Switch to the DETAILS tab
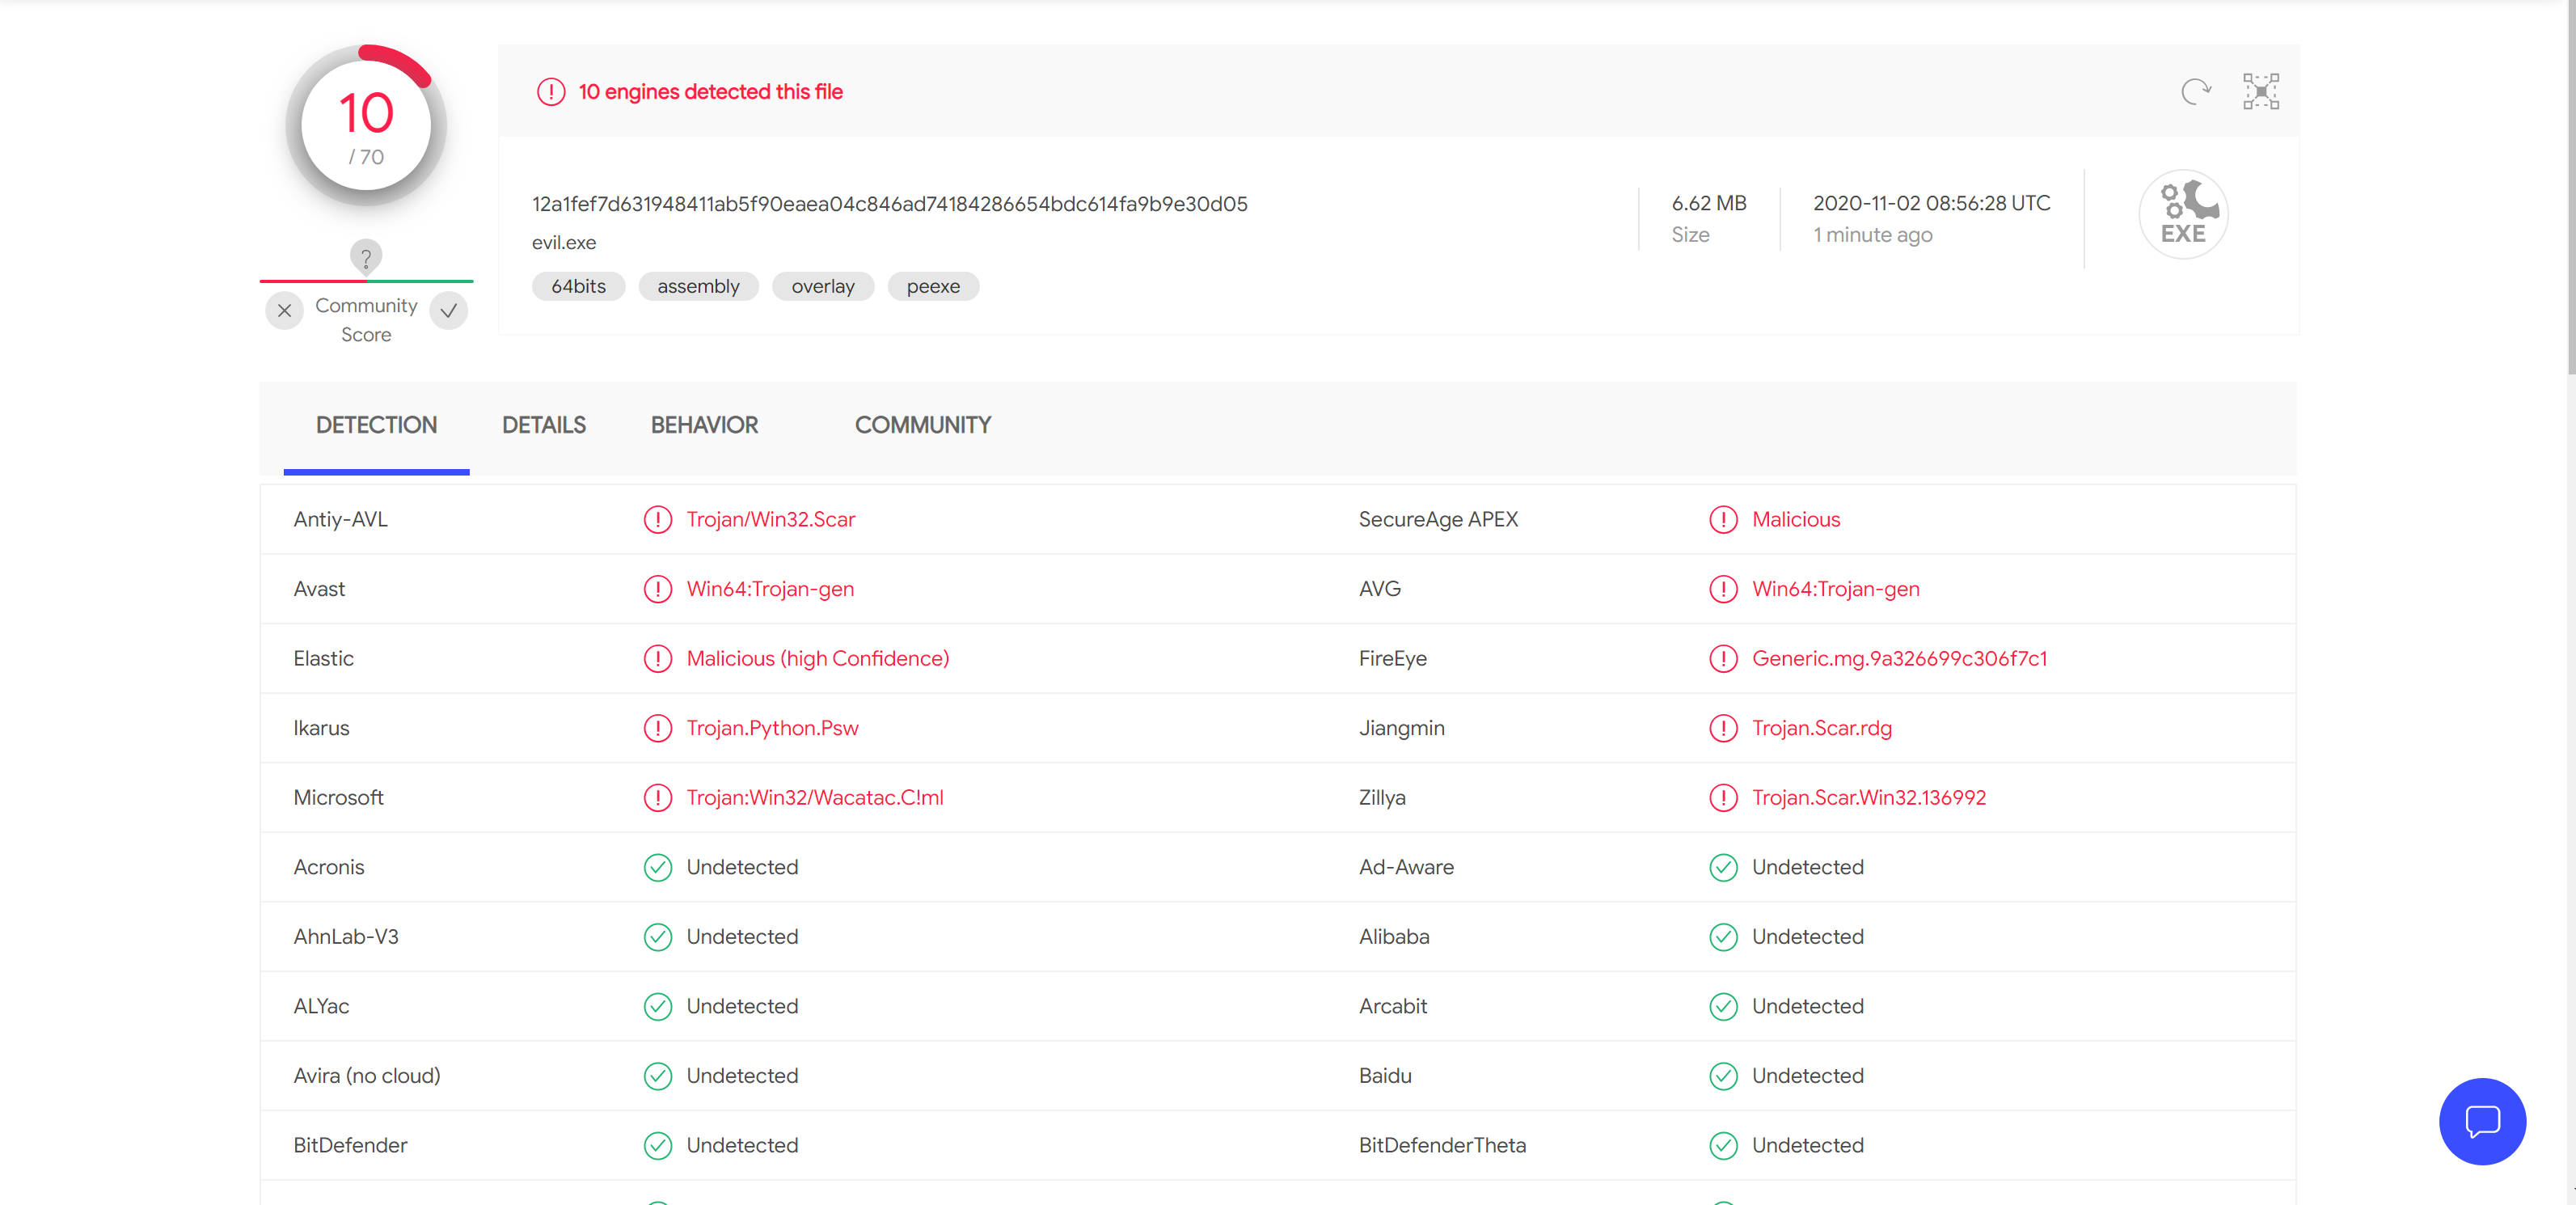This screenshot has width=2576, height=1205. coord(543,425)
